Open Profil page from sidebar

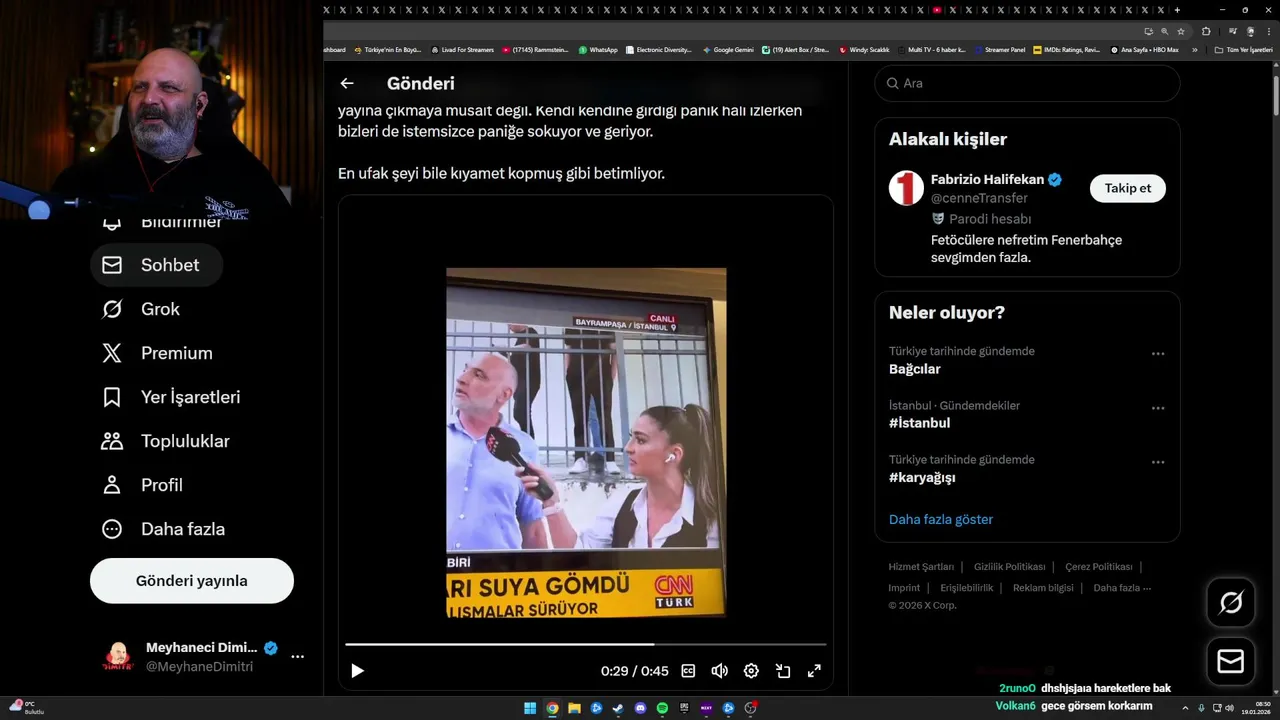142,485
